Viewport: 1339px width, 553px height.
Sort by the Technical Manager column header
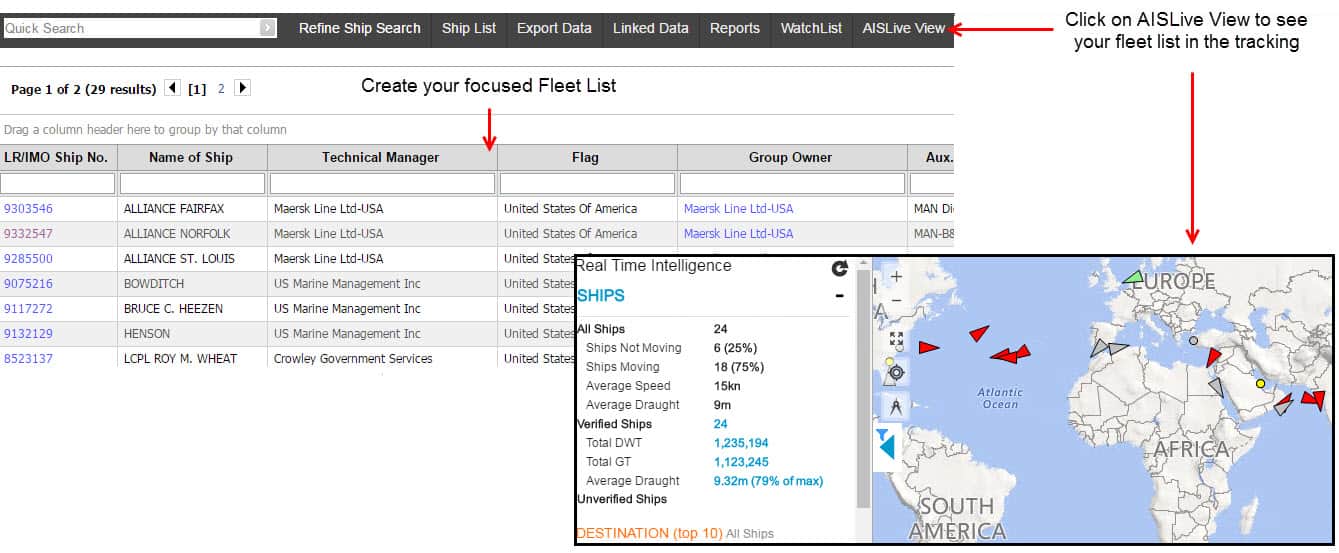click(x=380, y=157)
